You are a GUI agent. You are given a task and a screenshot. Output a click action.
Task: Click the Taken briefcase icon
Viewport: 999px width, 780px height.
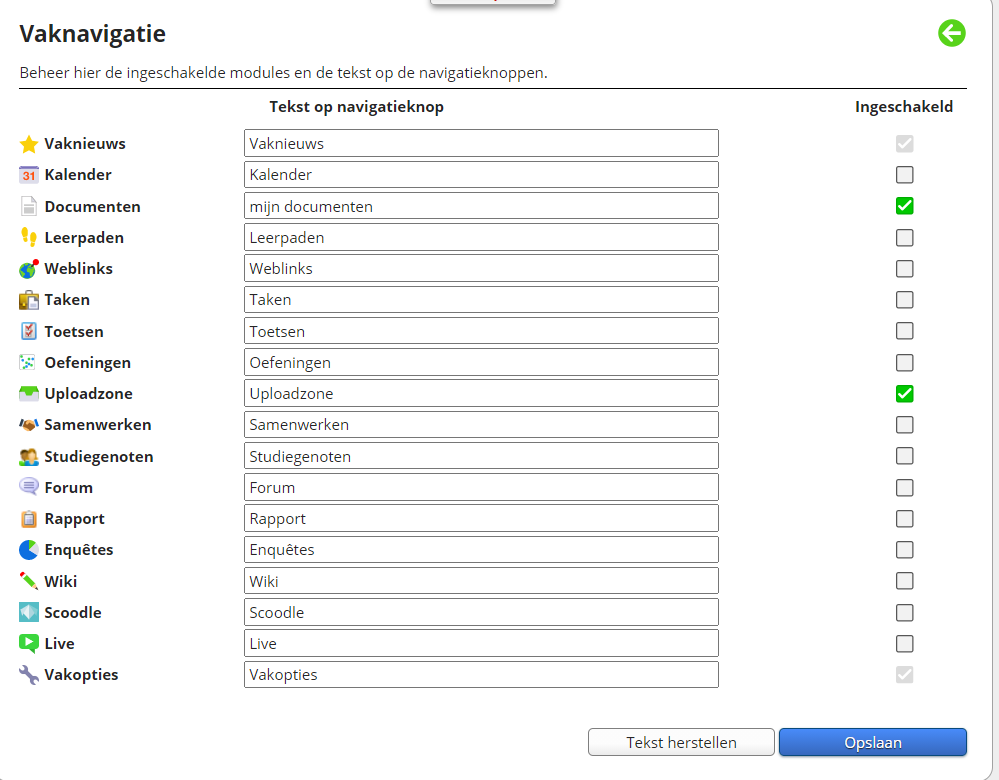pyautogui.click(x=29, y=300)
